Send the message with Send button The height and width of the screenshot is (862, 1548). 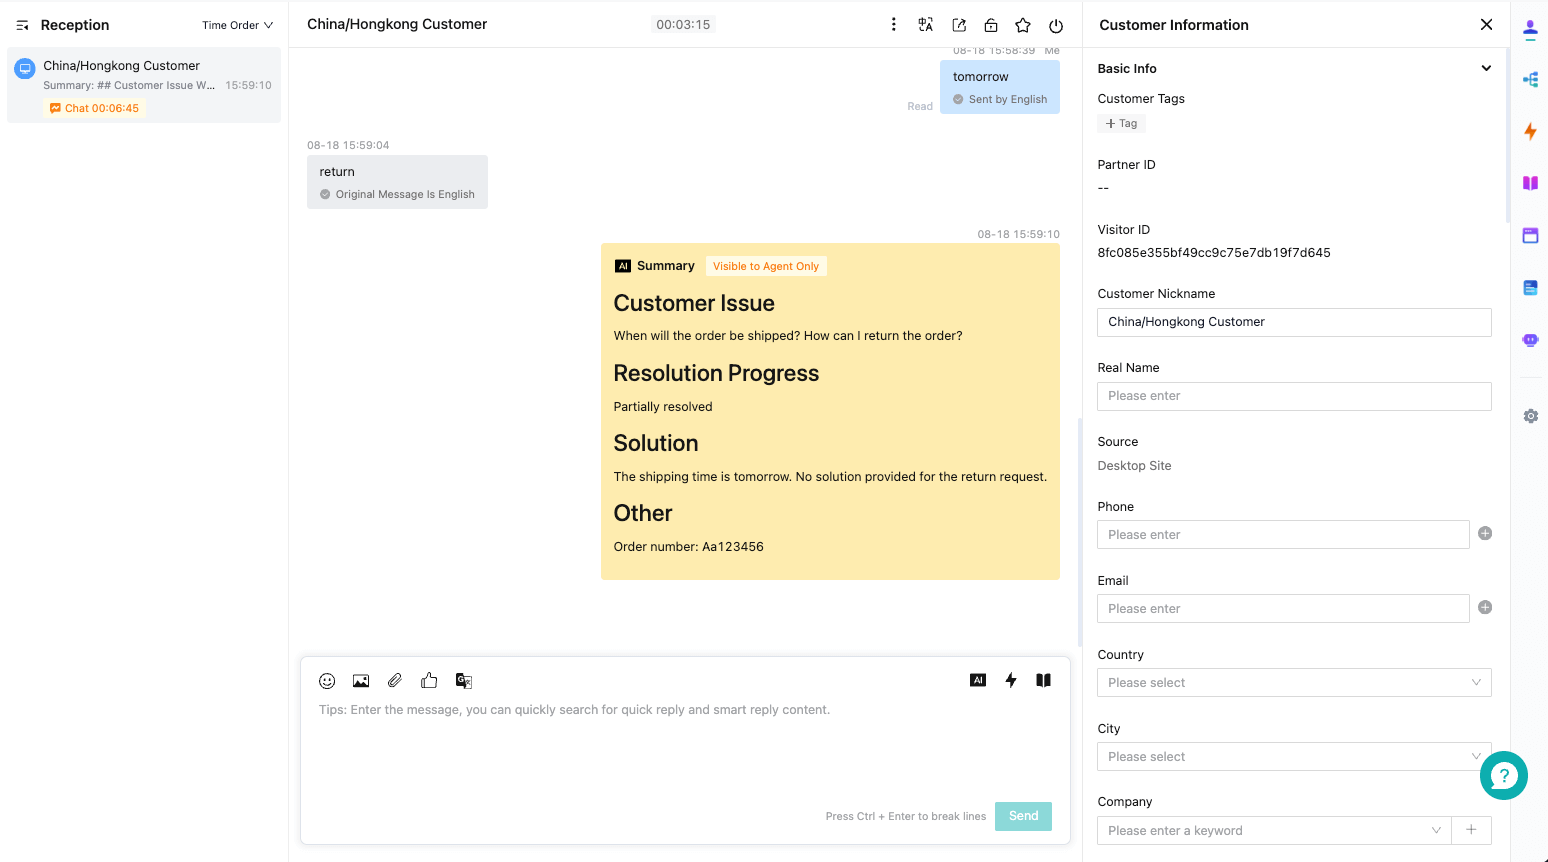[x=1023, y=816]
